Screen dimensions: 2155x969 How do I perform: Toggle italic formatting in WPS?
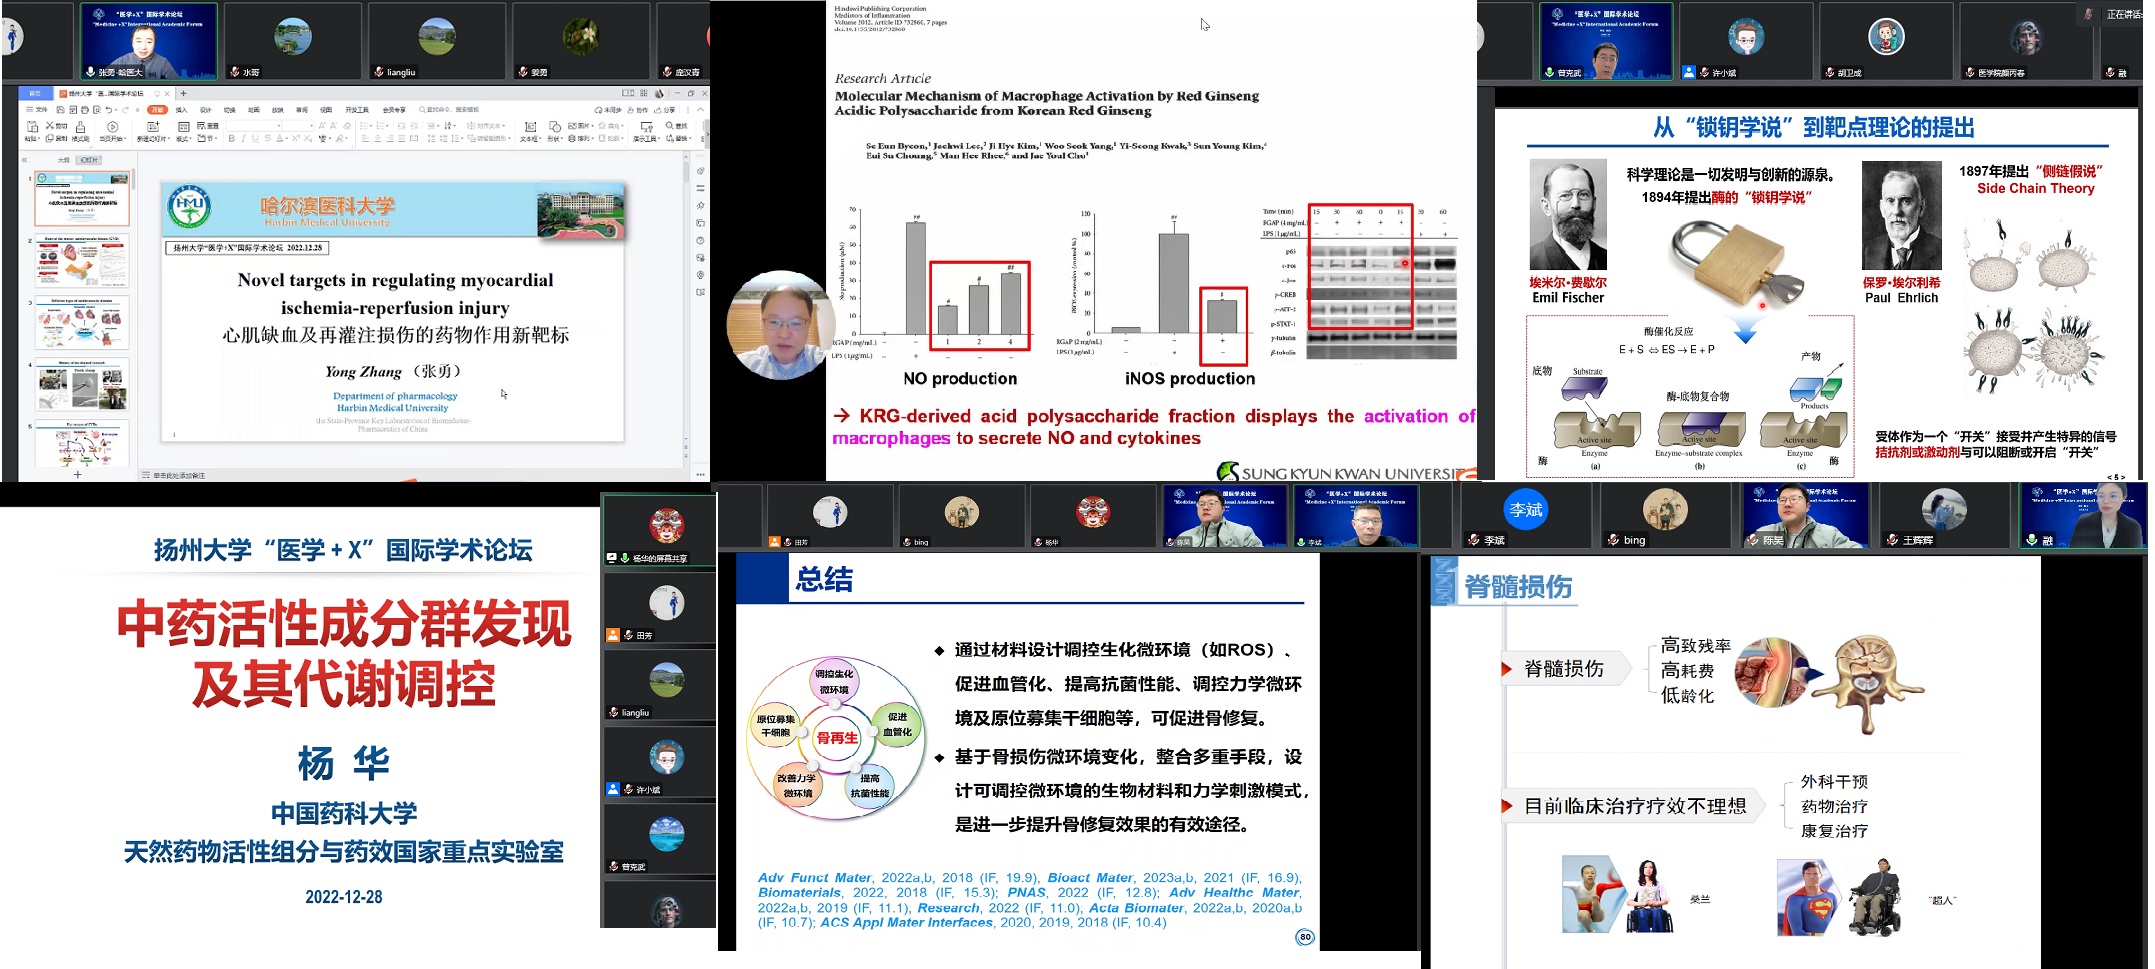[x=243, y=139]
